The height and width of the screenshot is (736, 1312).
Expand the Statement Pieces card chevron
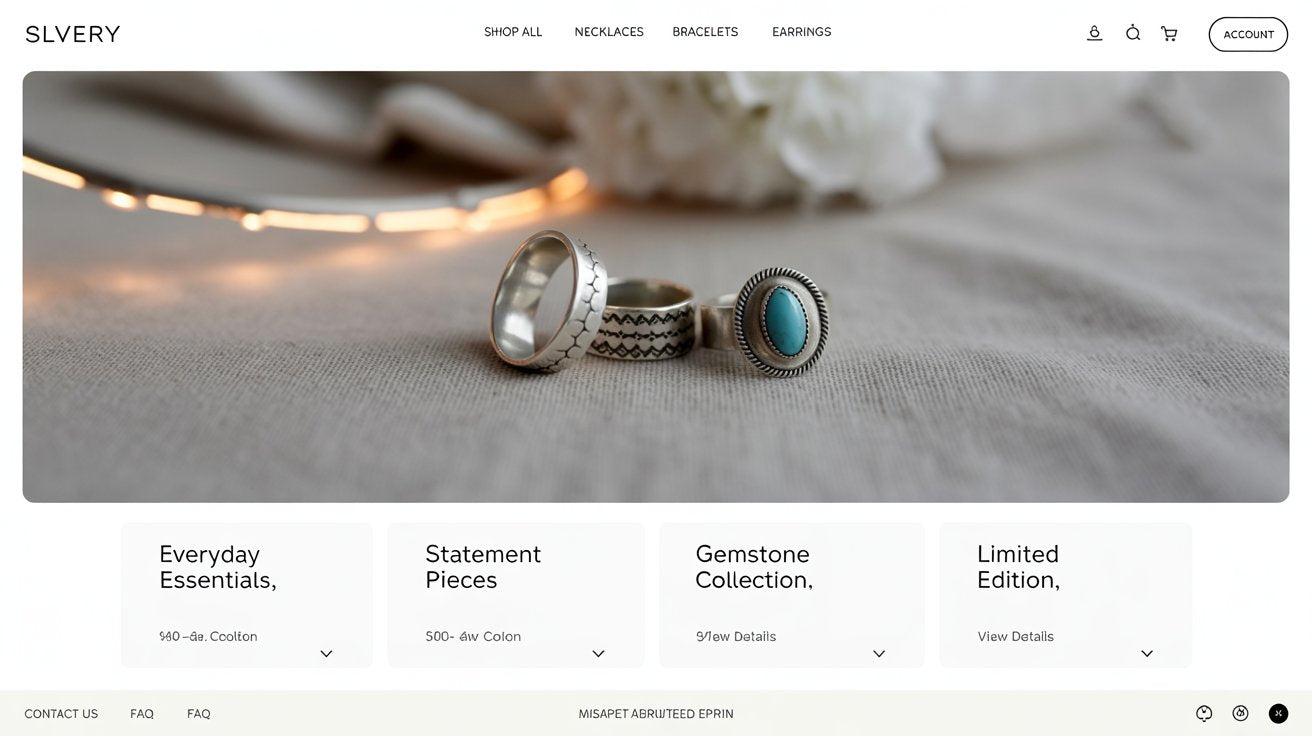[x=598, y=654]
